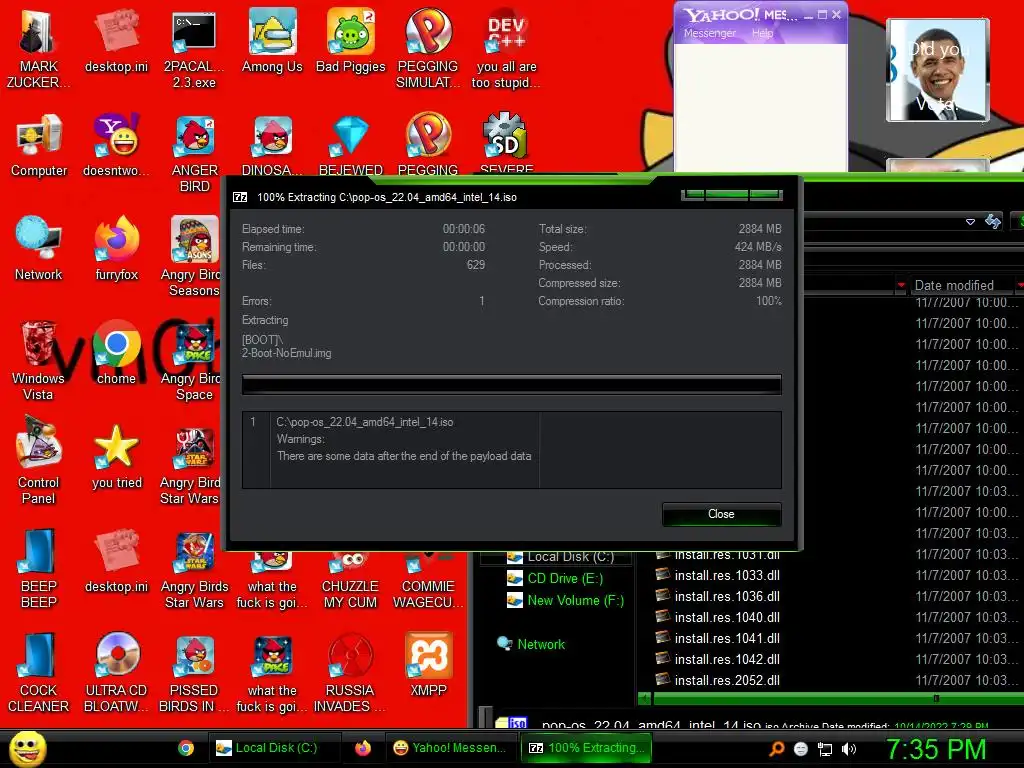Open the Messenger menu in Yahoo! Messenger
Viewport: 1024px width, 768px height.
pos(709,33)
